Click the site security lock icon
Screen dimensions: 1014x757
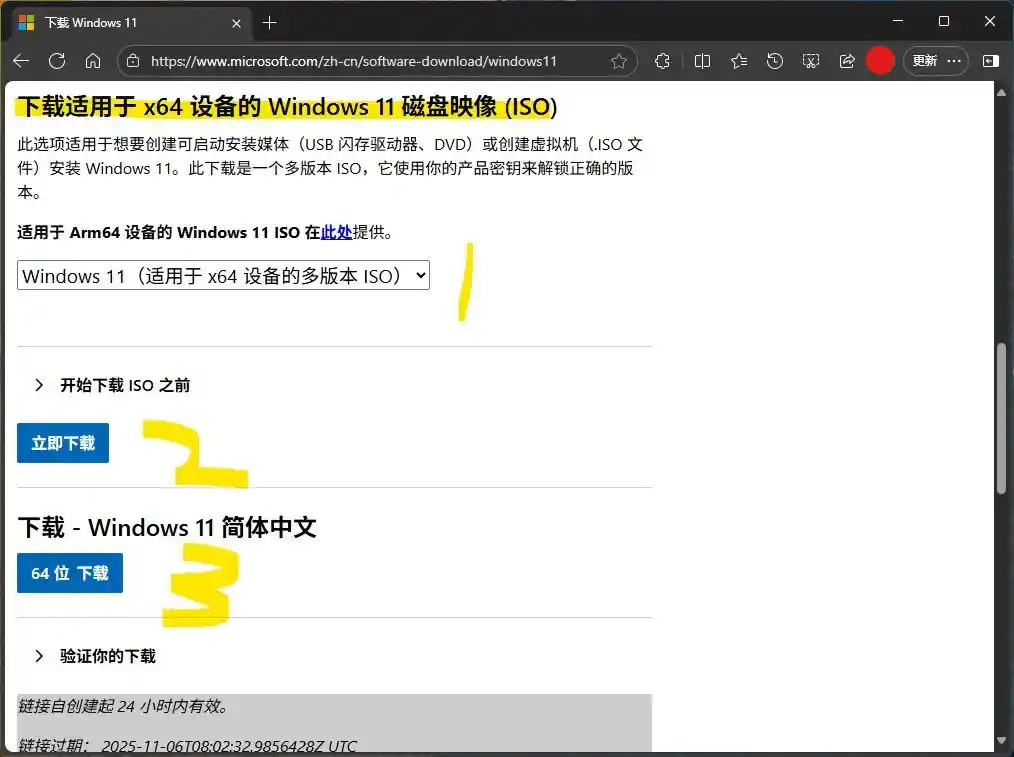coord(133,61)
